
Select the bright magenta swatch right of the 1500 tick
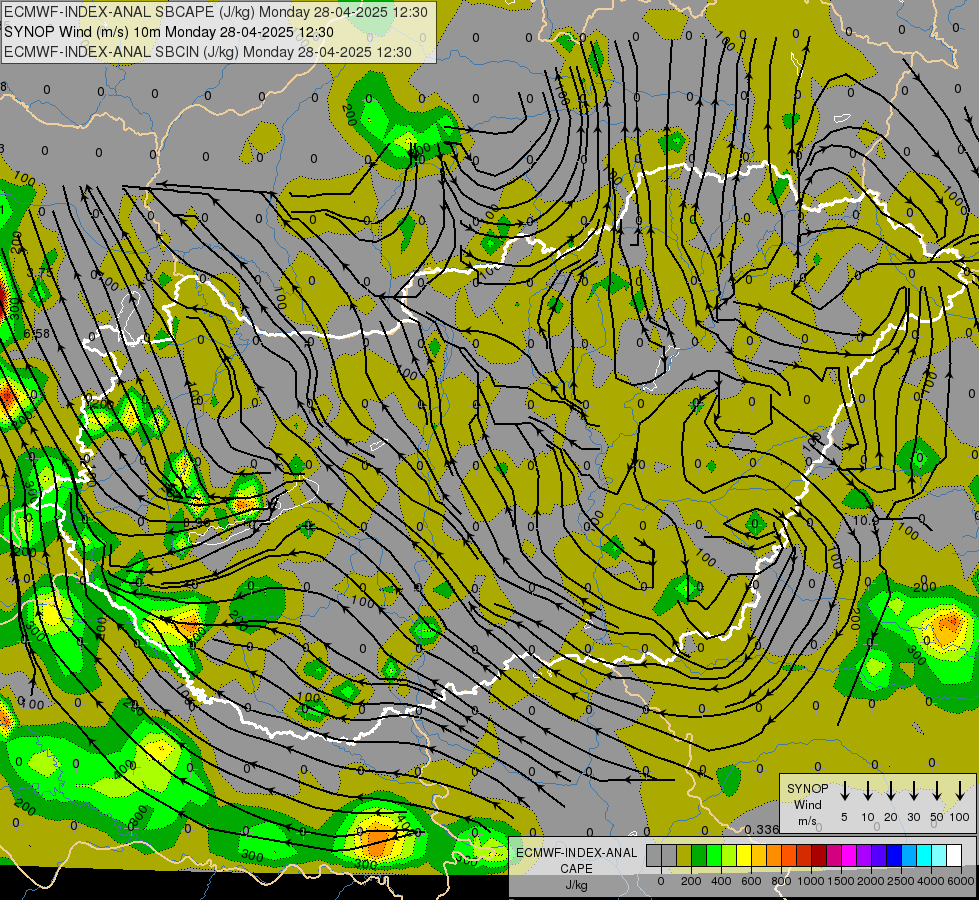point(849,855)
